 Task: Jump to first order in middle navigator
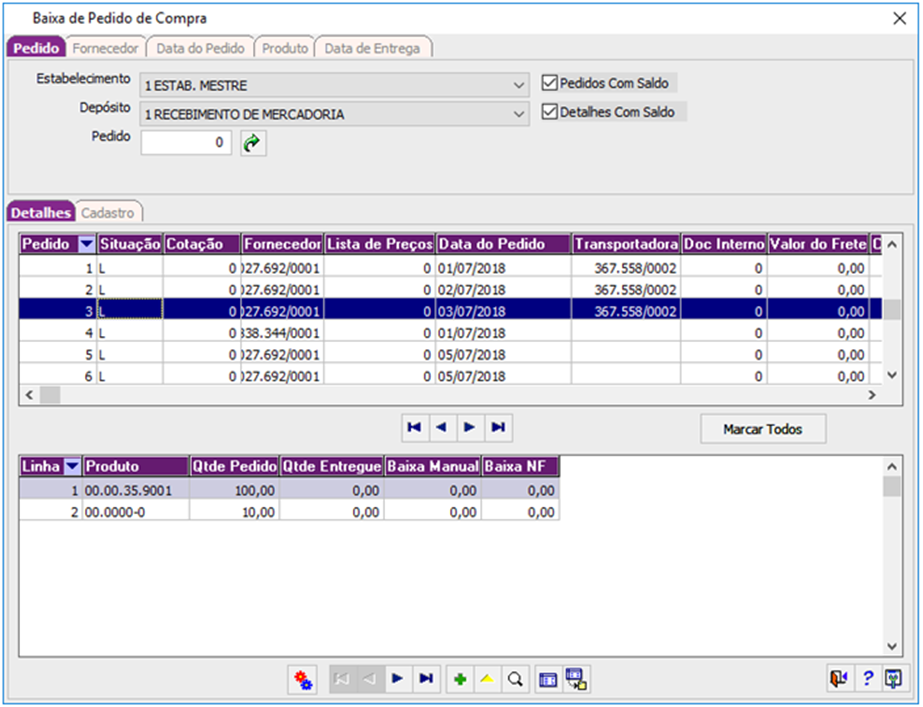click(x=415, y=428)
